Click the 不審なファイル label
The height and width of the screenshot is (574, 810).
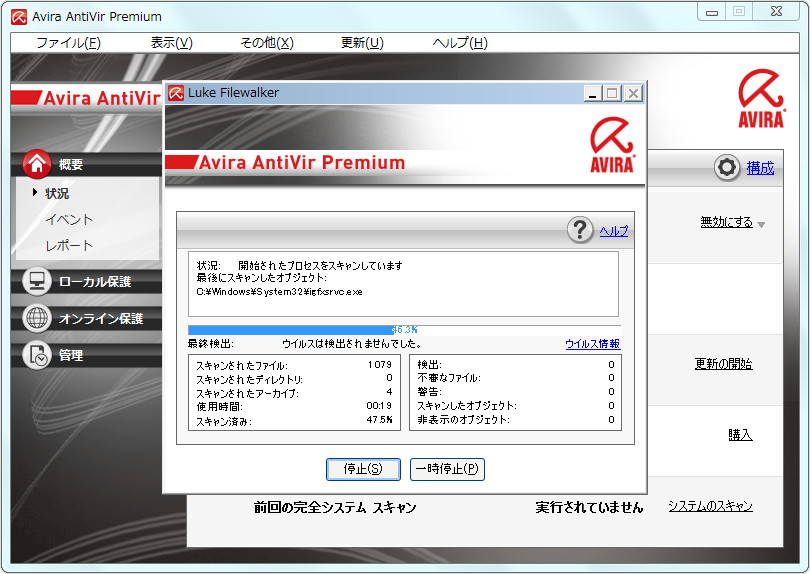[x=449, y=378]
